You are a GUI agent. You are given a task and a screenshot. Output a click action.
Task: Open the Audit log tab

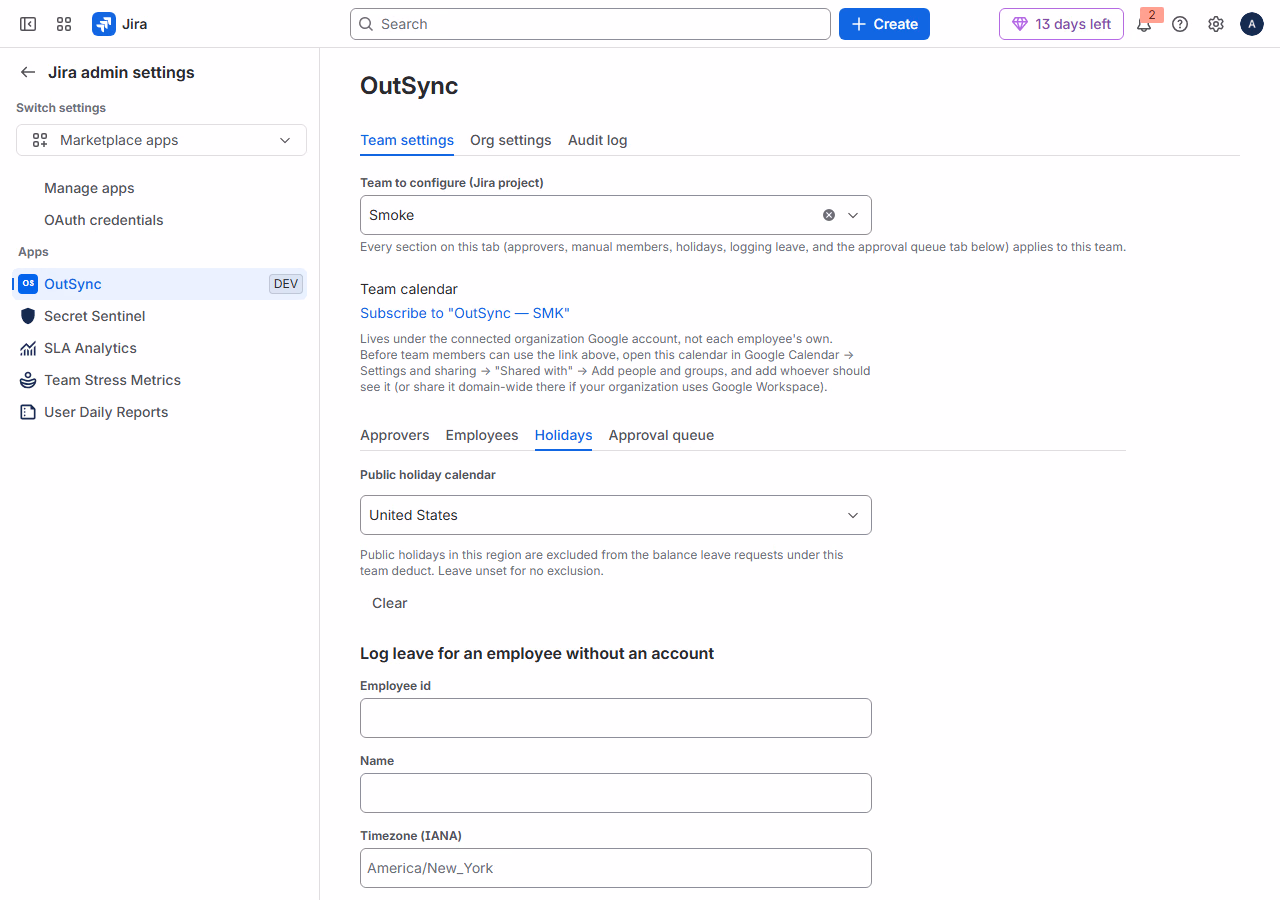(x=598, y=140)
